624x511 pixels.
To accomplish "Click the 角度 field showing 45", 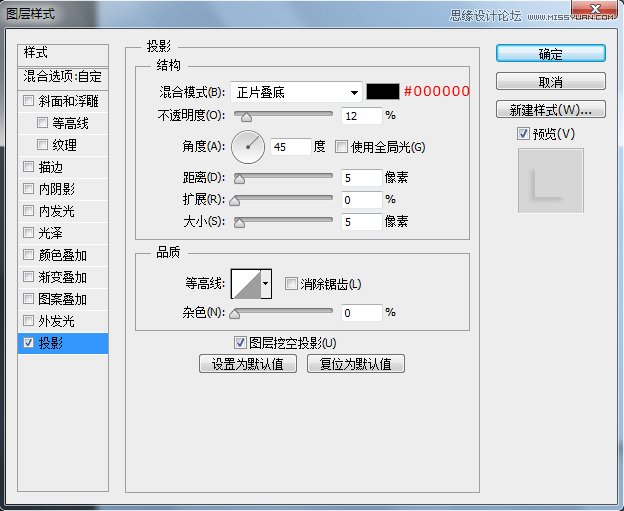I will click(291, 147).
